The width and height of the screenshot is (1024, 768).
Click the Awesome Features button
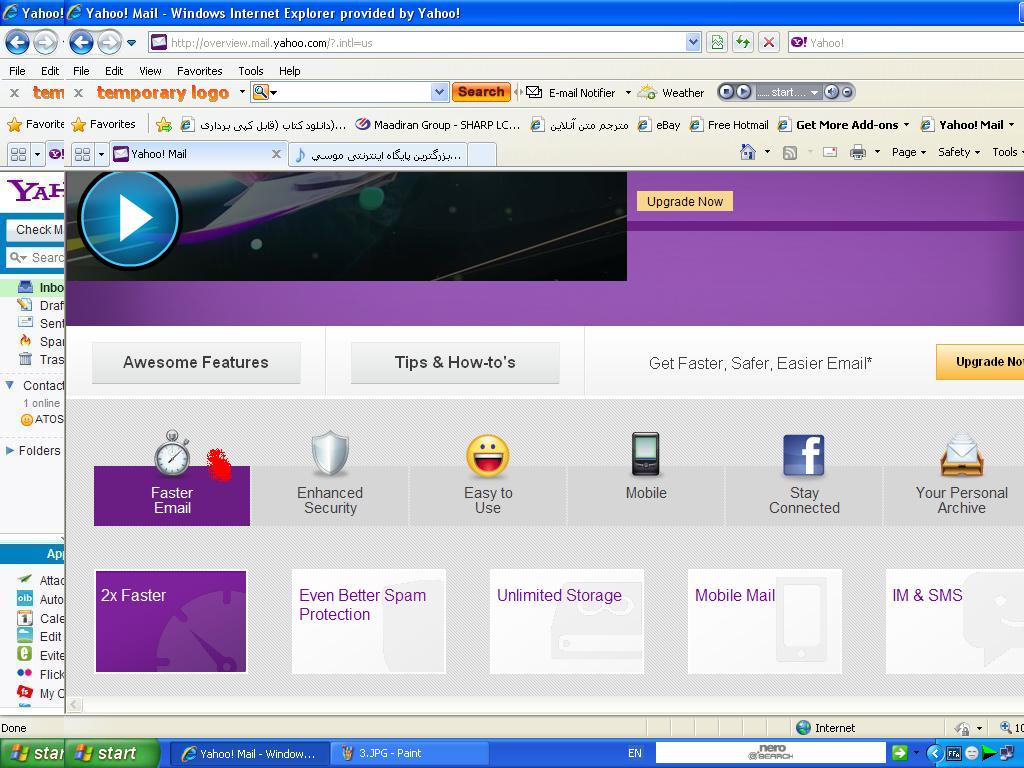point(196,362)
